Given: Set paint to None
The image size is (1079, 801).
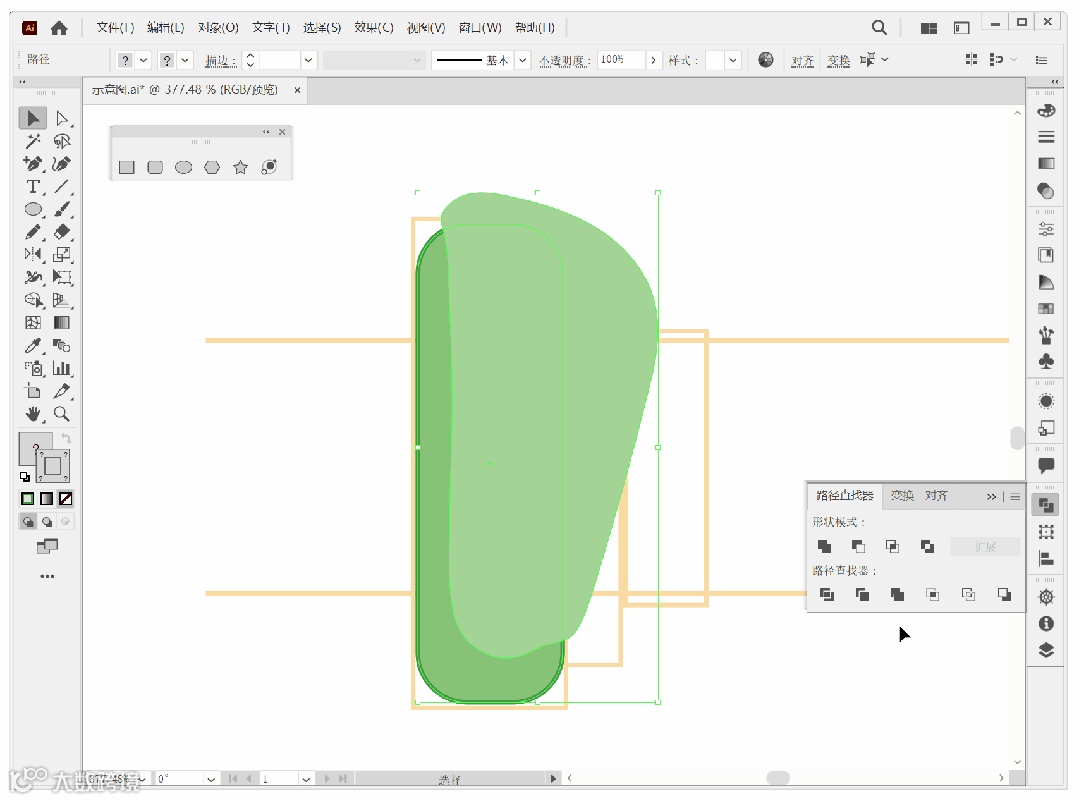Looking at the screenshot, I should 65,499.
